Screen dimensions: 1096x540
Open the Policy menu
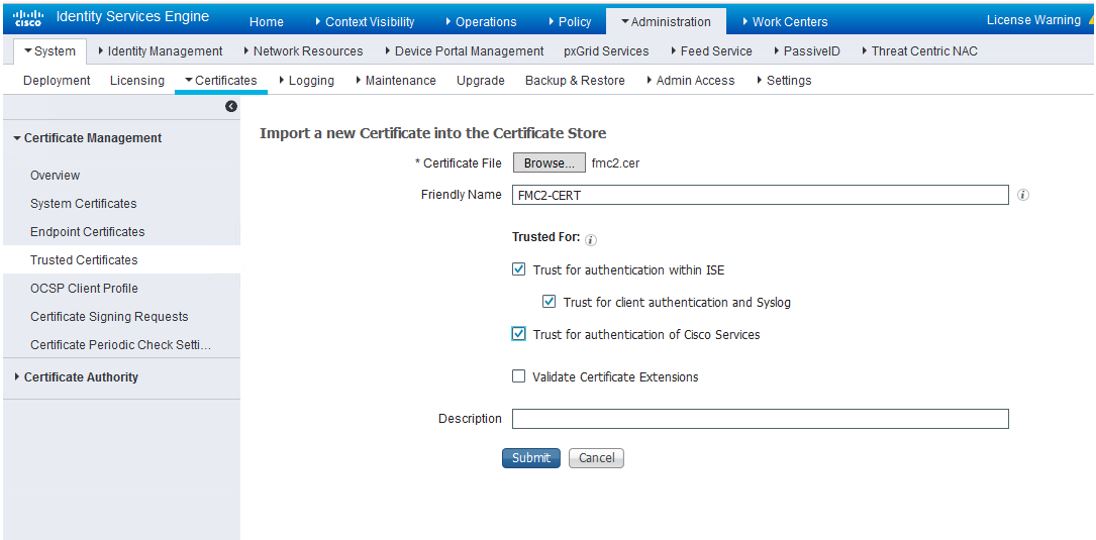point(570,22)
